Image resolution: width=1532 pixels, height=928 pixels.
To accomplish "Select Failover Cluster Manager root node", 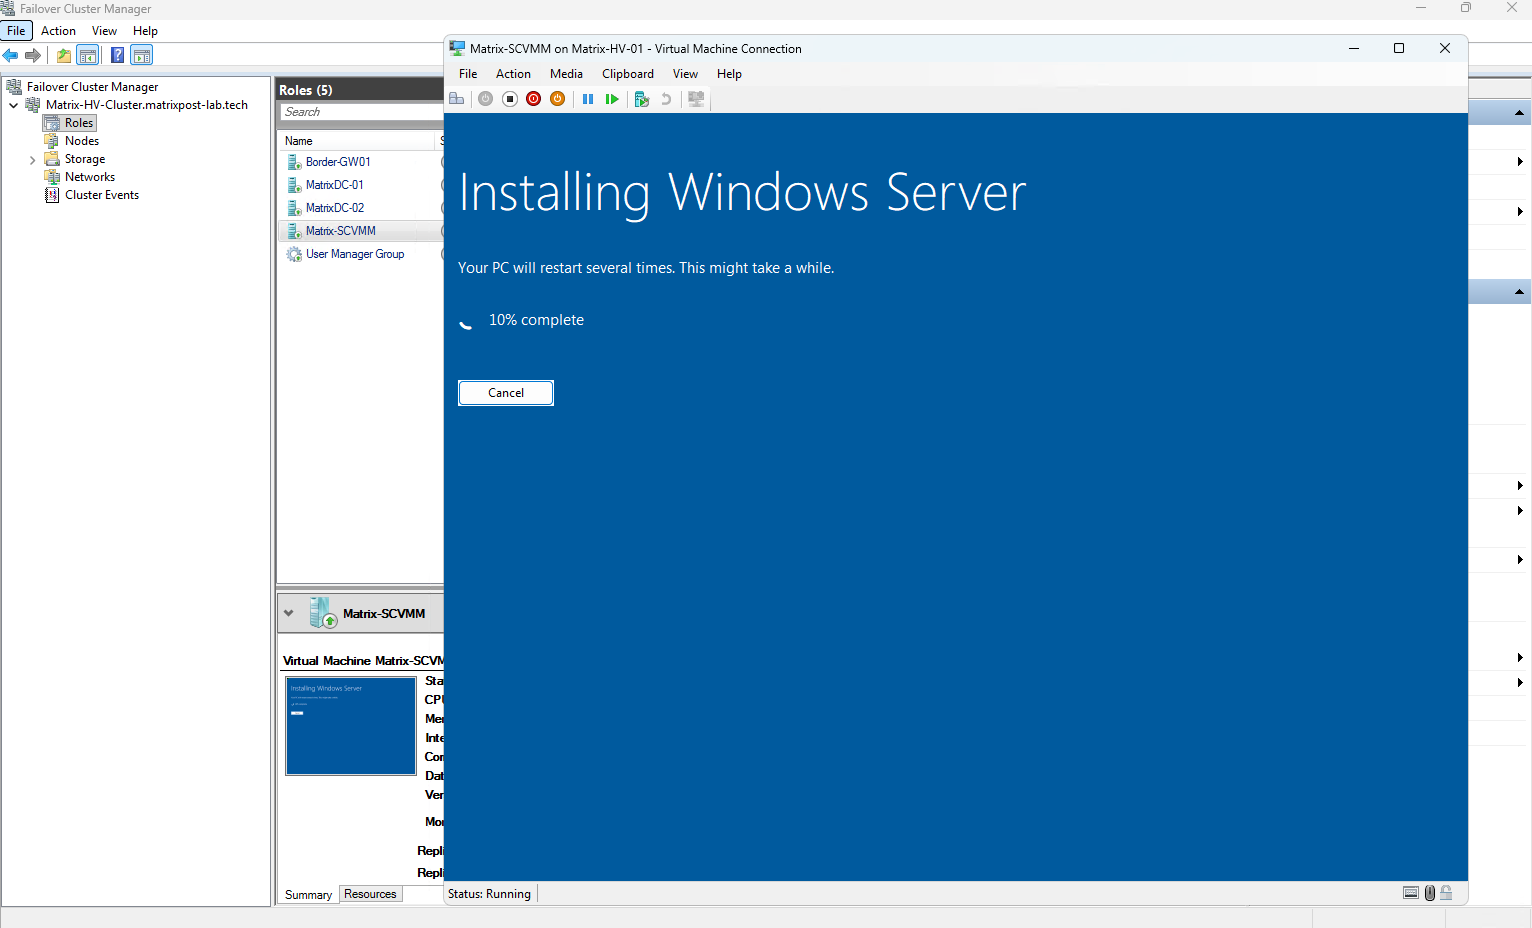I will click(x=92, y=87).
